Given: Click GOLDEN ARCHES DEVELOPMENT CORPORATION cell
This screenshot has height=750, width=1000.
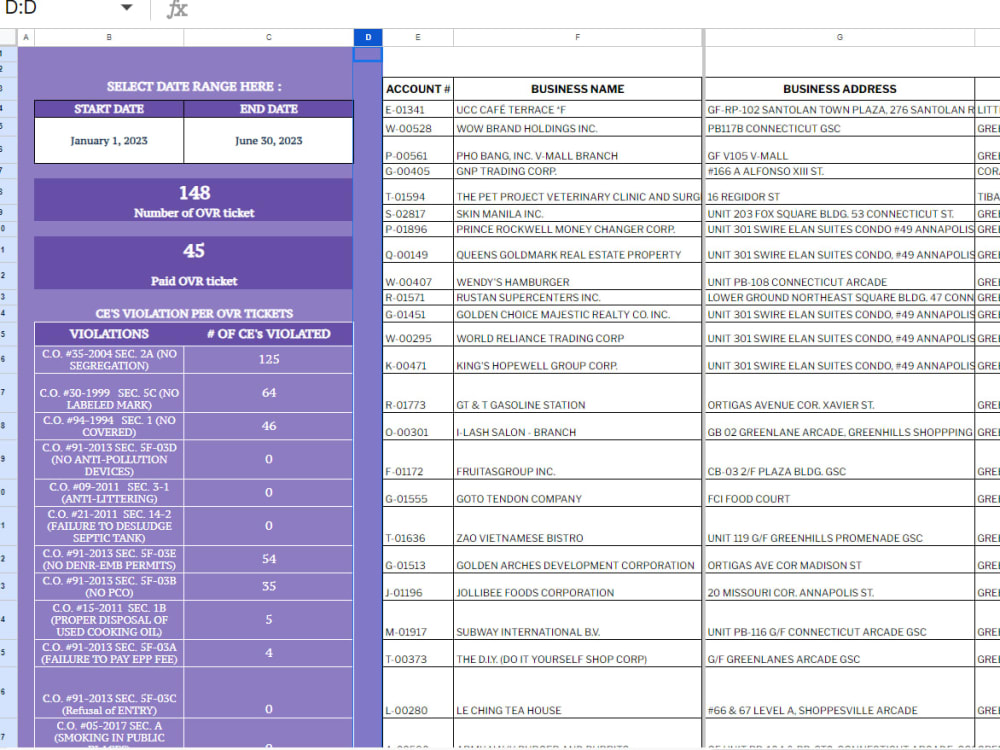Looking at the screenshot, I should point(578,559).
